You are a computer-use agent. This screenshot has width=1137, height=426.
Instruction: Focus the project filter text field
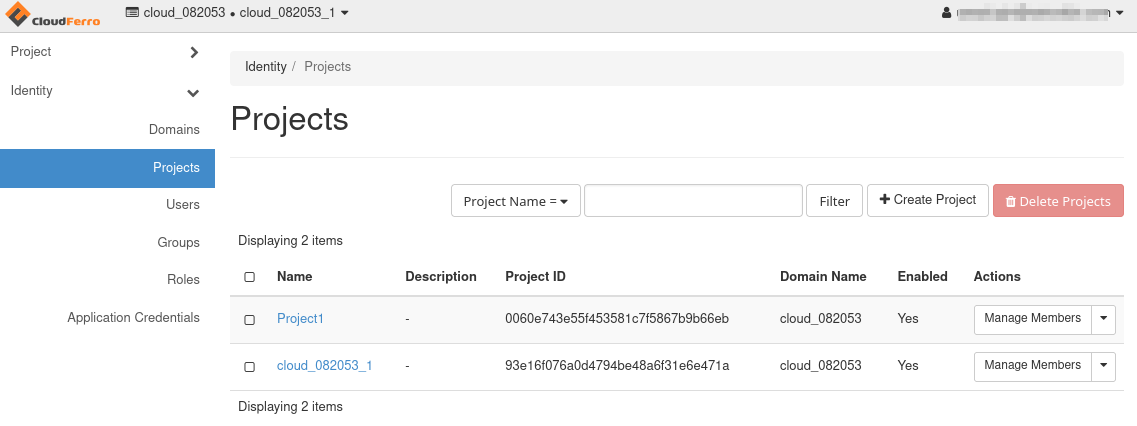[693, 201]
